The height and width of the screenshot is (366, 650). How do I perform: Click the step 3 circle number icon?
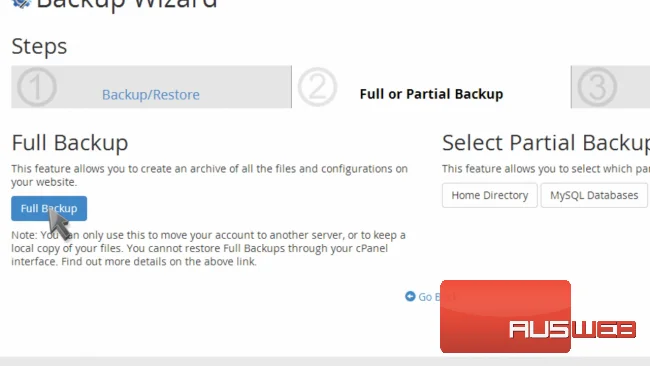597,87
